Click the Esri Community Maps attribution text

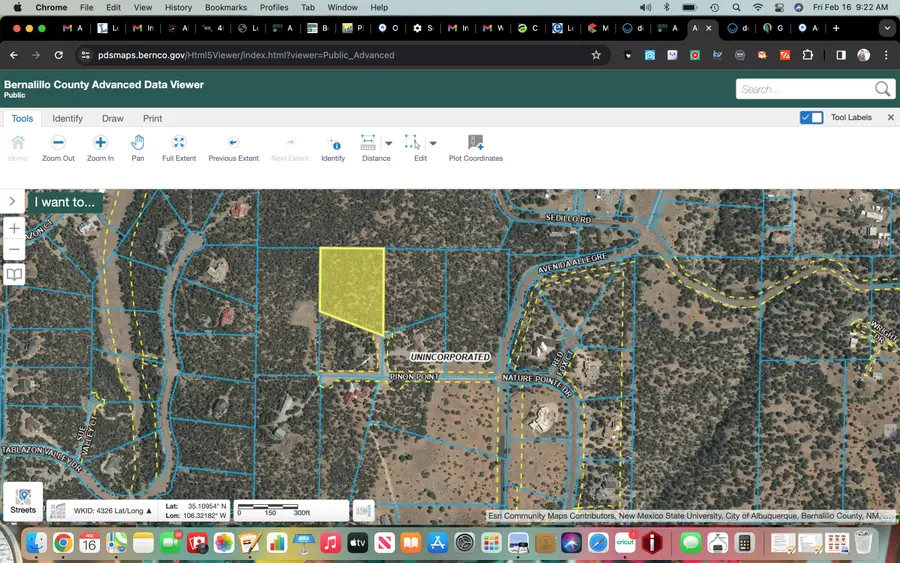(689, 516)
